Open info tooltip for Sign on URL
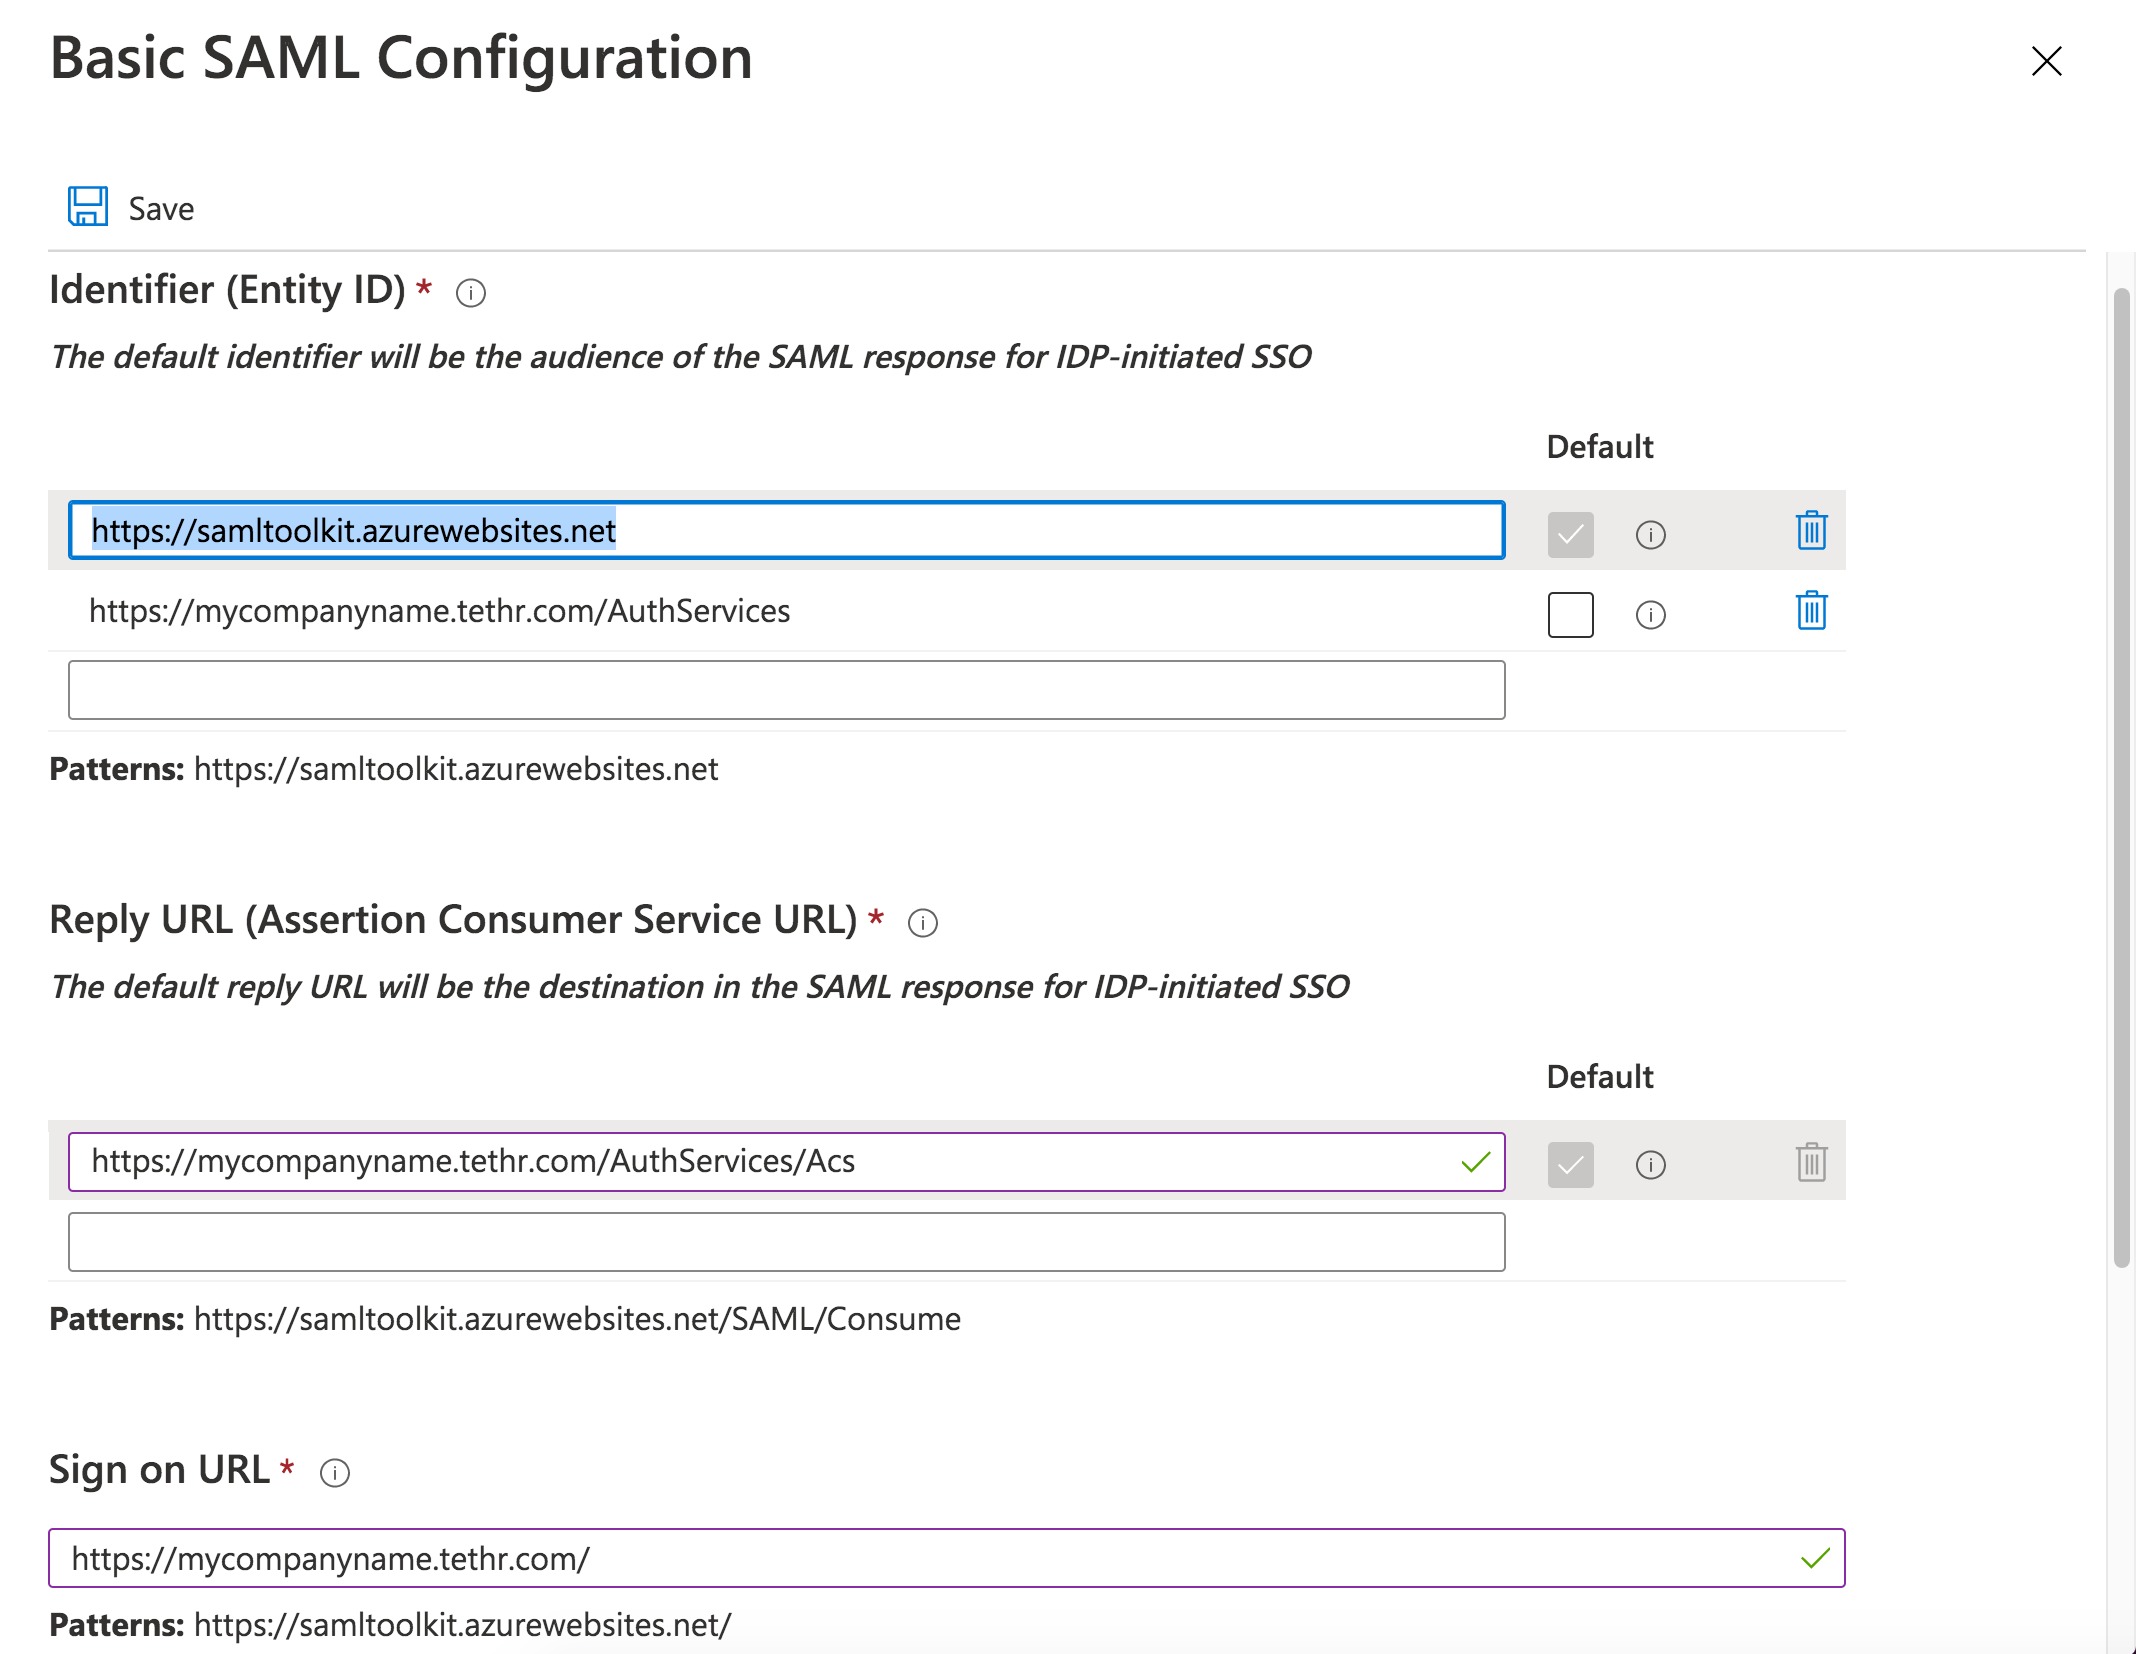2136x1654 pixels. click(x=336, y=1472)
